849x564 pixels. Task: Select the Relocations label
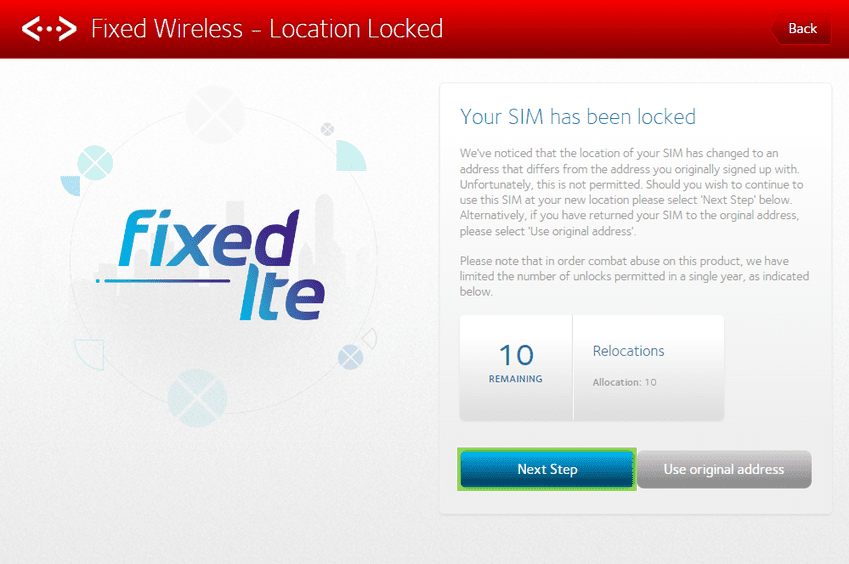628,351
